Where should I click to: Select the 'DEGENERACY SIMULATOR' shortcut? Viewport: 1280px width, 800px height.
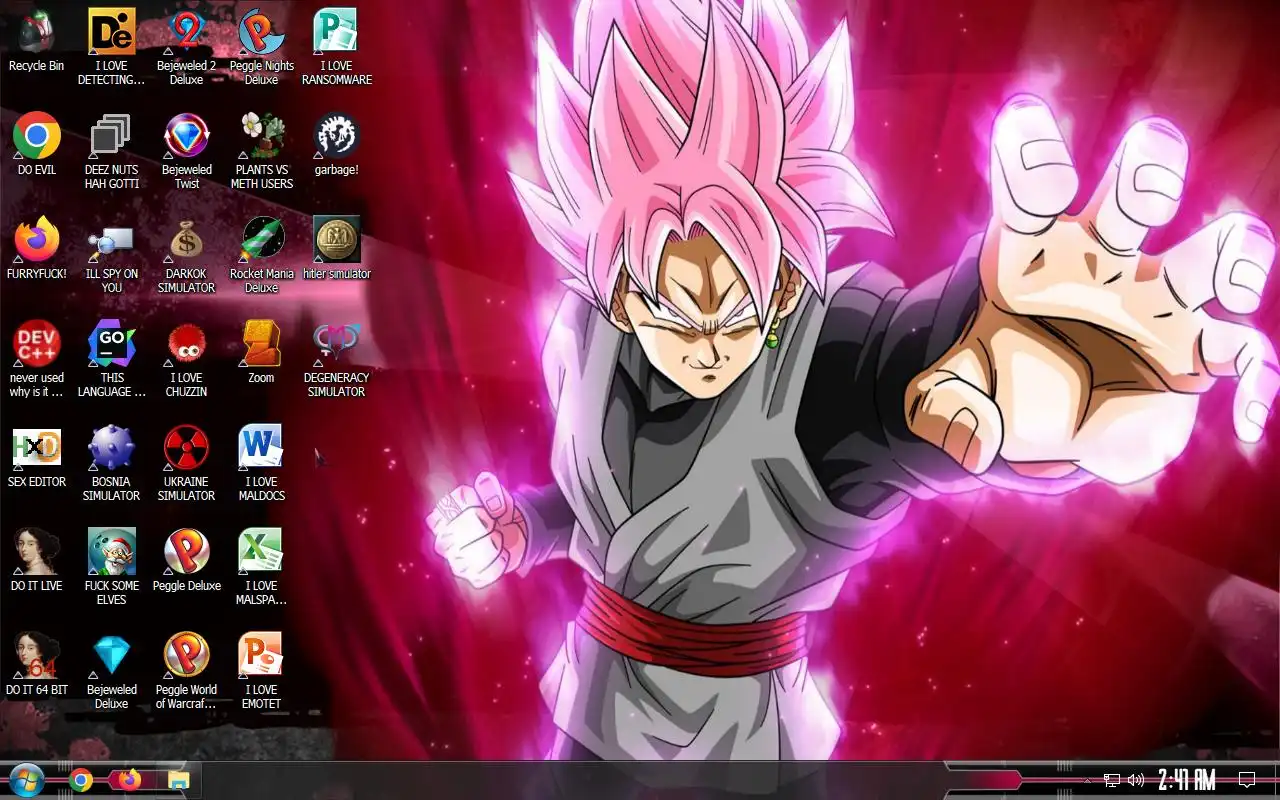click(x=336, y=359)
